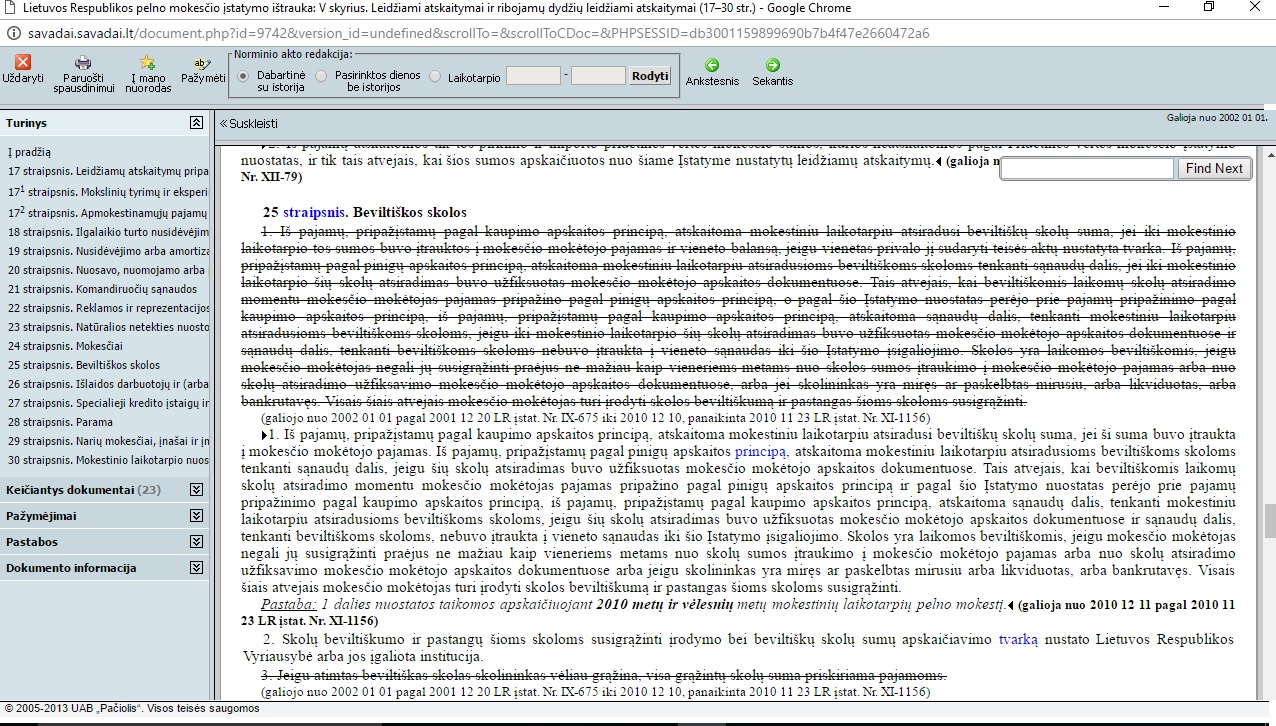
Task: Add to Į mano nuorodas star icon
Action: click(x=148, y=63)
